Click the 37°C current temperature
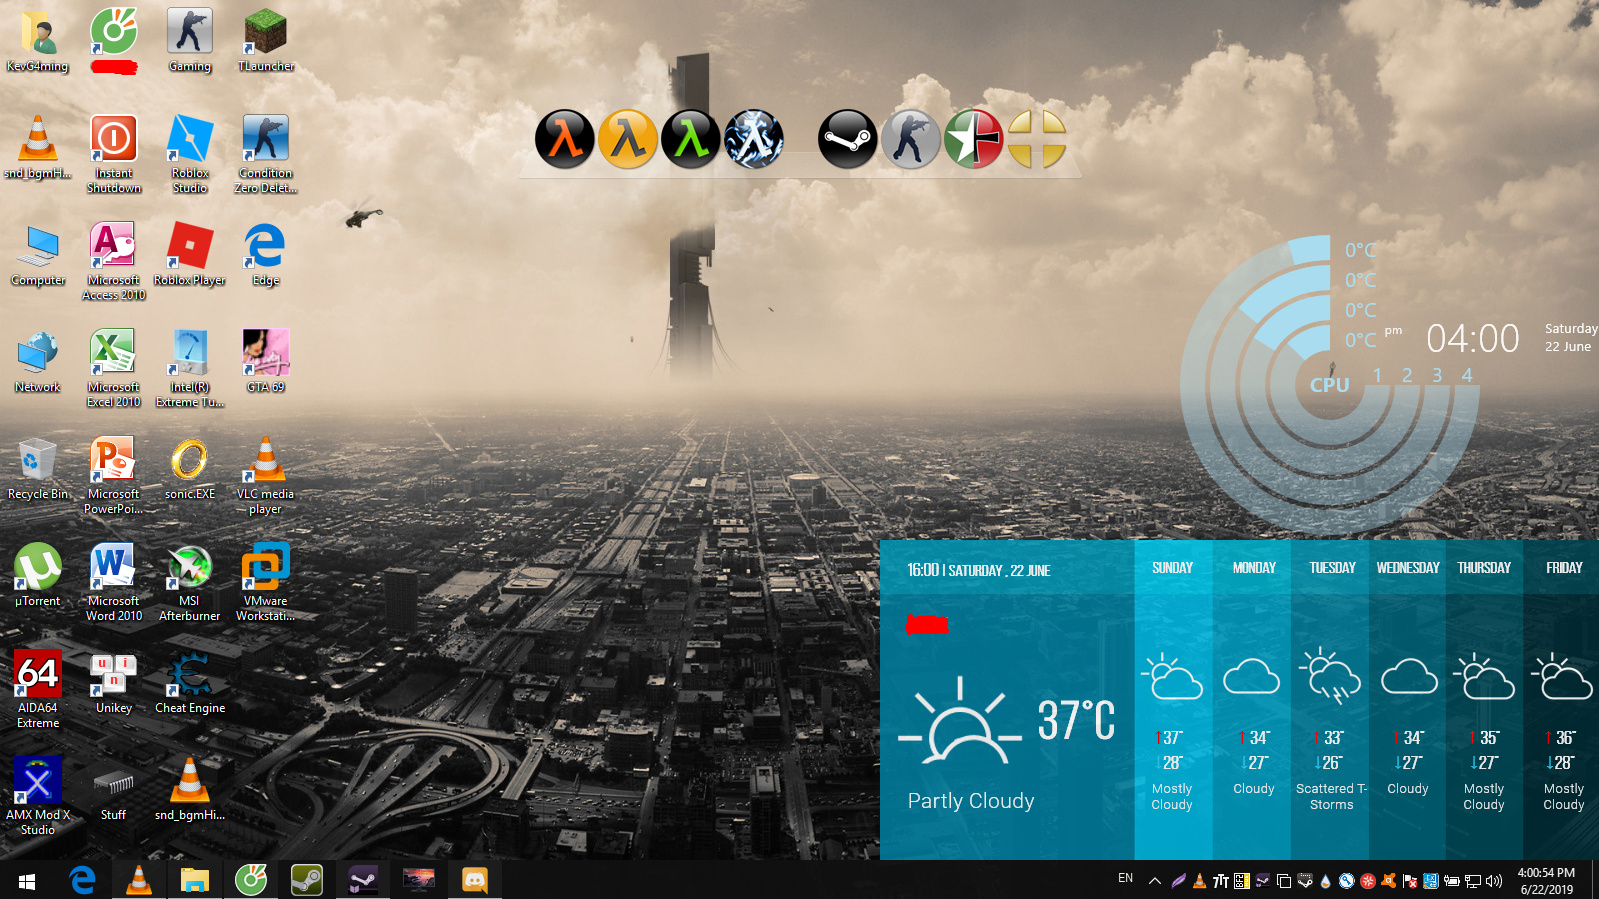Image resolution: width=1599 pixels, height=899 pixels. [x=1076, y=720]
